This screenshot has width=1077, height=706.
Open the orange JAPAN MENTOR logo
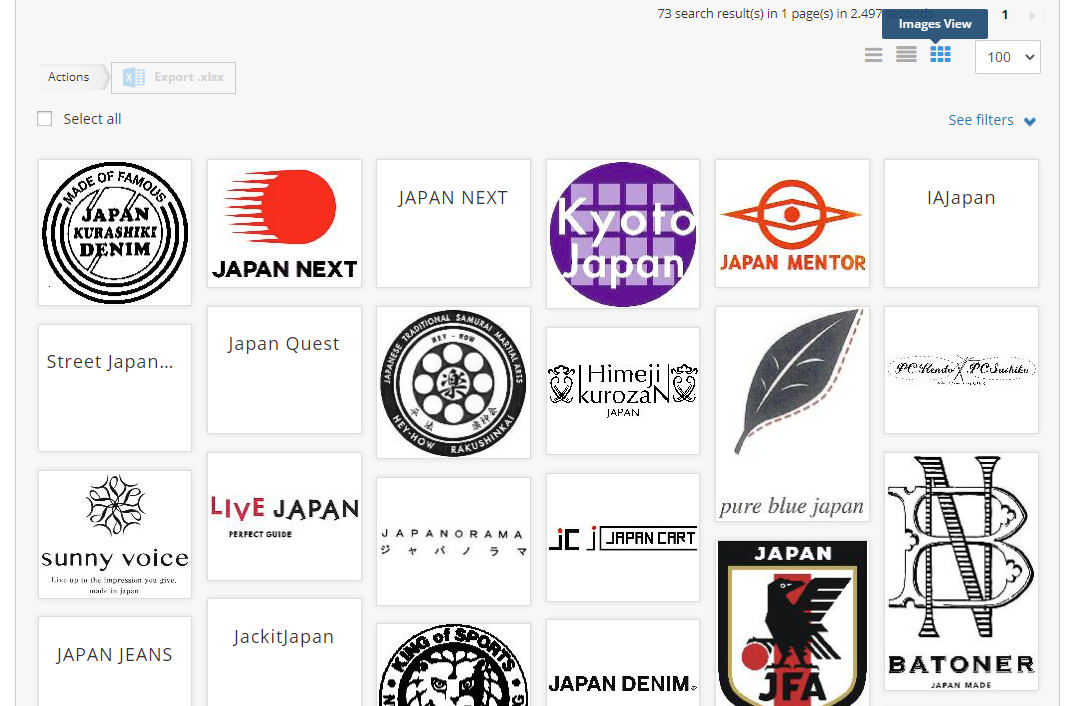click(x=792, y=224)
